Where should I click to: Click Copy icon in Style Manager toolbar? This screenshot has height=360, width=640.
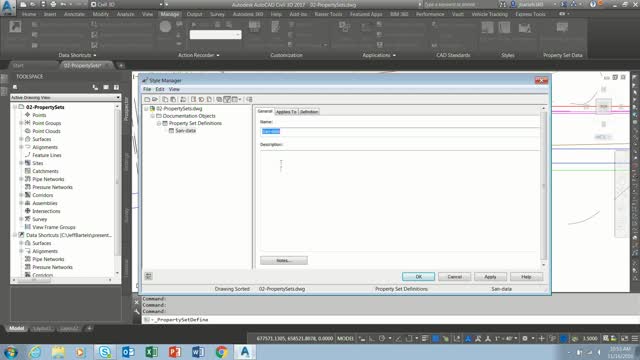point(165,99)
